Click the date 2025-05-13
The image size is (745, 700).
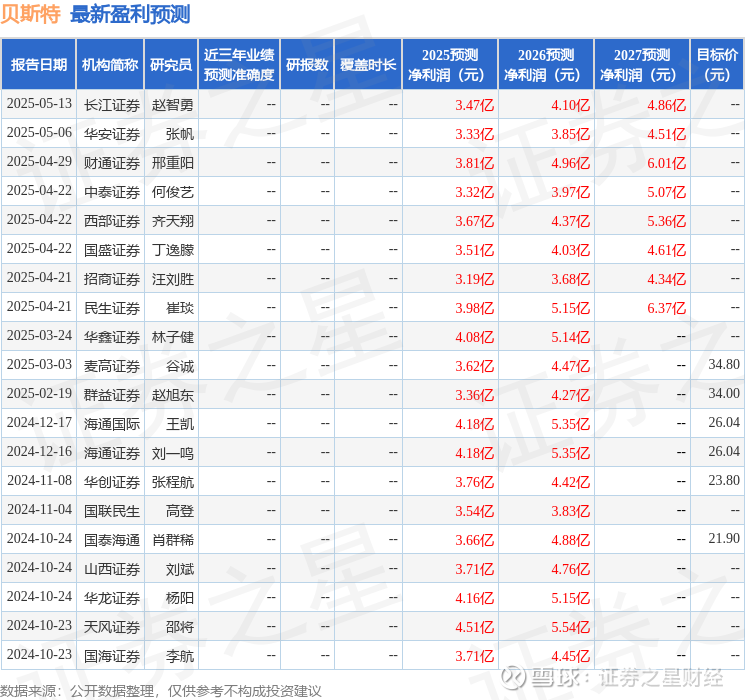[x=39, y=104]
